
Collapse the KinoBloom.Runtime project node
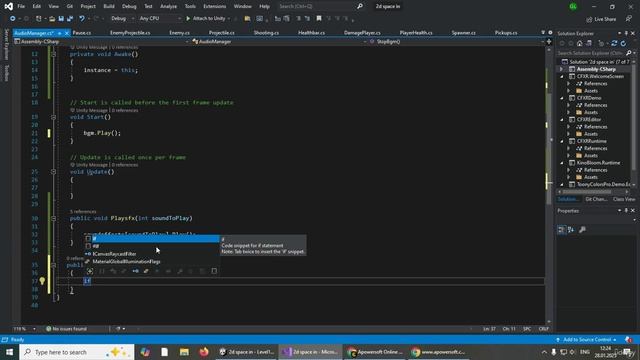[562, 163]
